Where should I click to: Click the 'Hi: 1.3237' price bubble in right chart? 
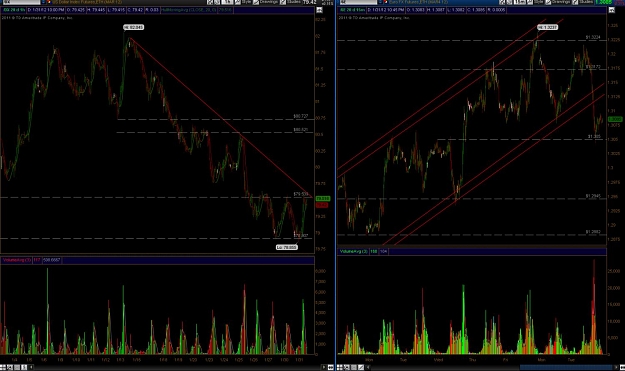coord(547,27)
